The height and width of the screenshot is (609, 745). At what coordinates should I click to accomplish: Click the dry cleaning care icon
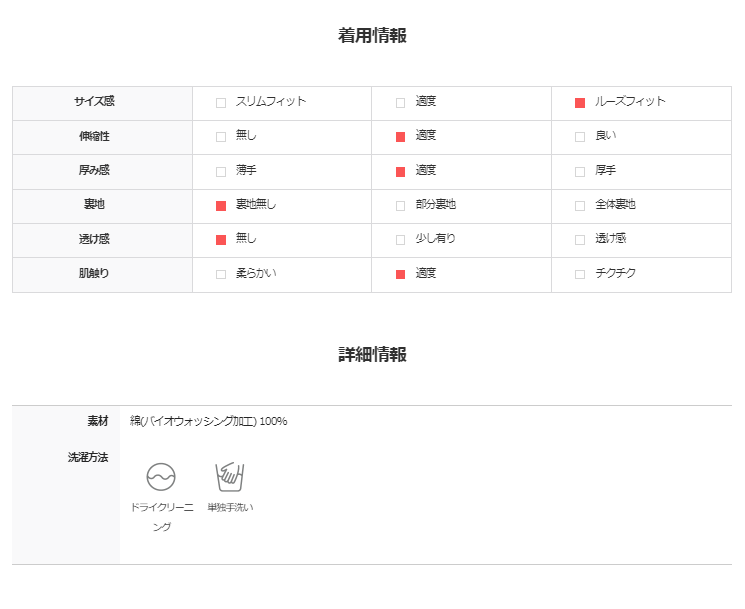(161, 477)
